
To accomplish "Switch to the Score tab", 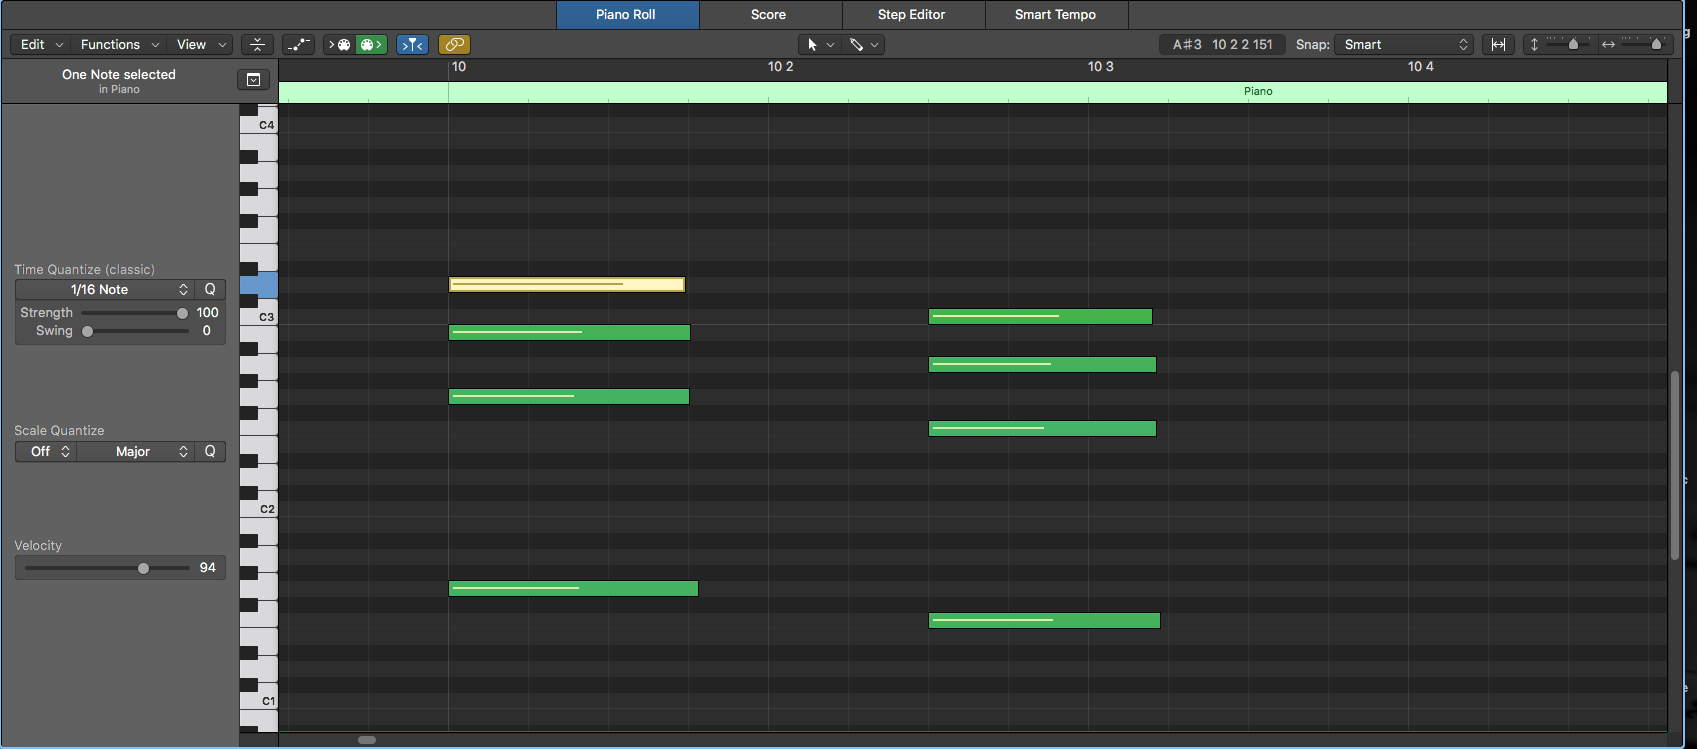I will pos(768,14).
